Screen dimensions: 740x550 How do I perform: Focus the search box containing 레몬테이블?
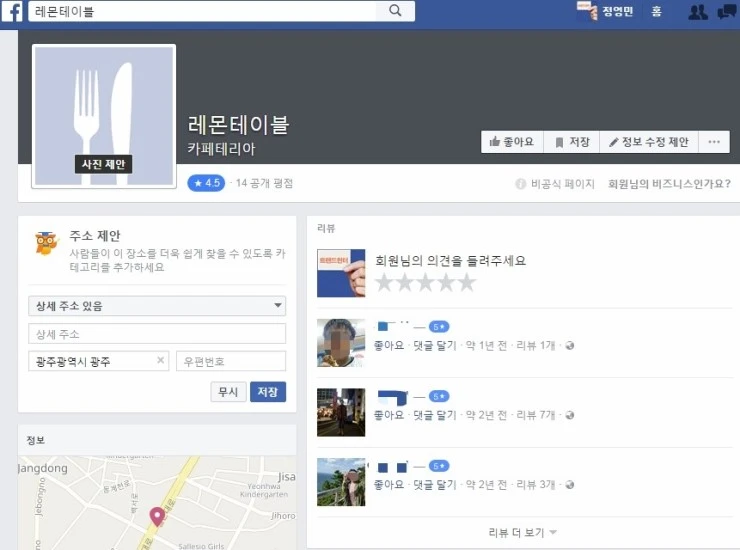coord(202,11)
